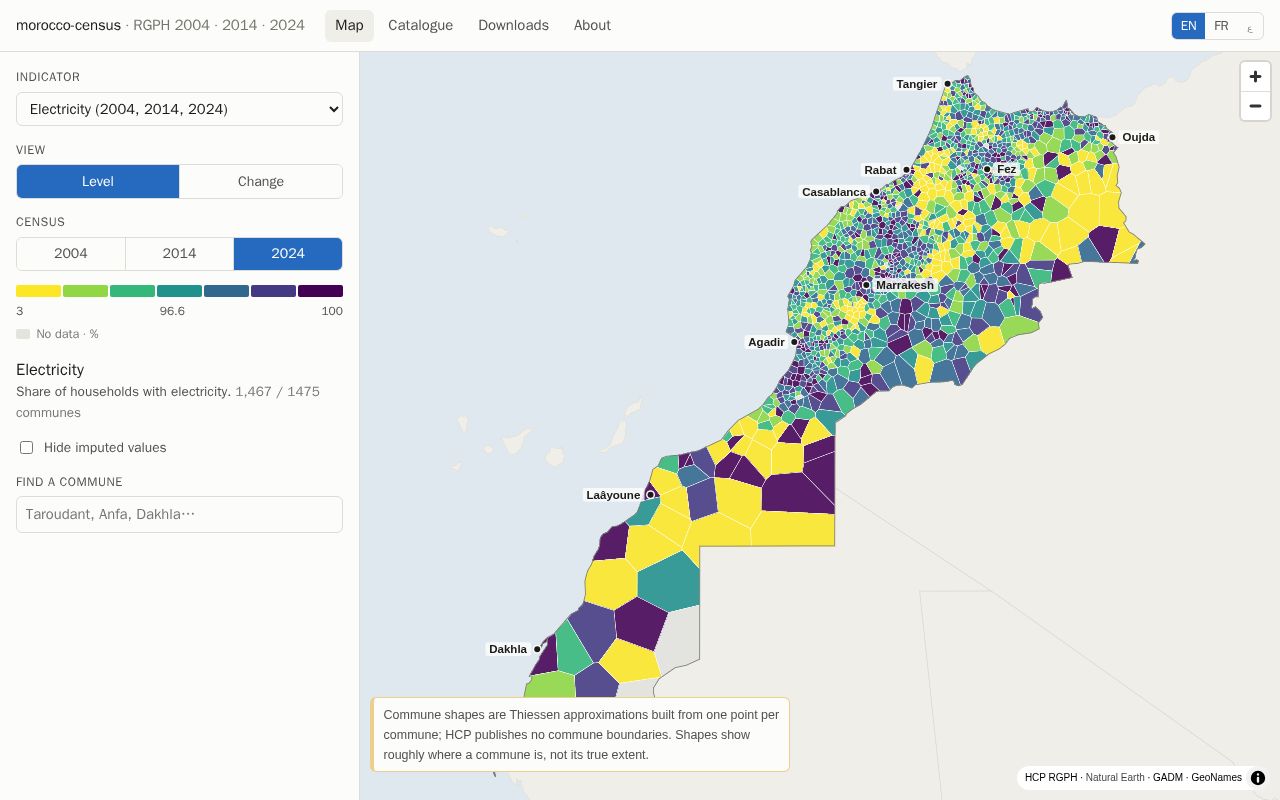Open the Map tab
Image resolution: width=1280 pixels, height=800 pixels.
click(349, 25)
